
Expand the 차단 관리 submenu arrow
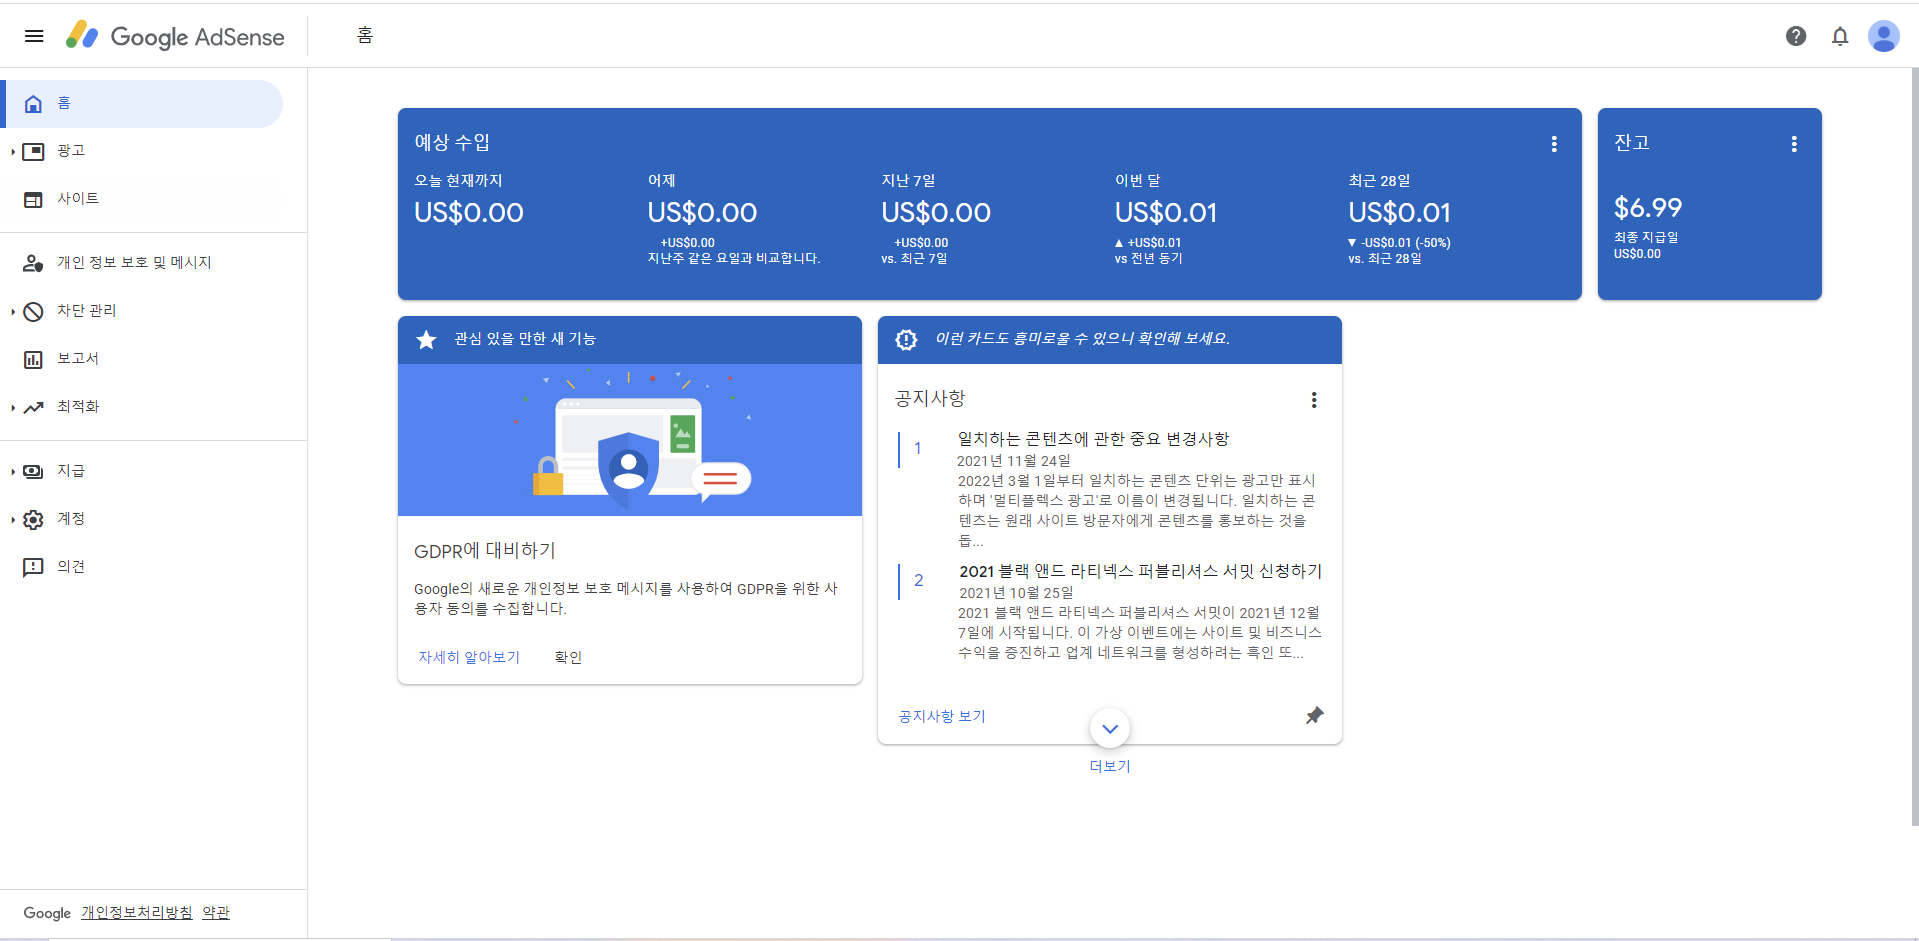13,312
